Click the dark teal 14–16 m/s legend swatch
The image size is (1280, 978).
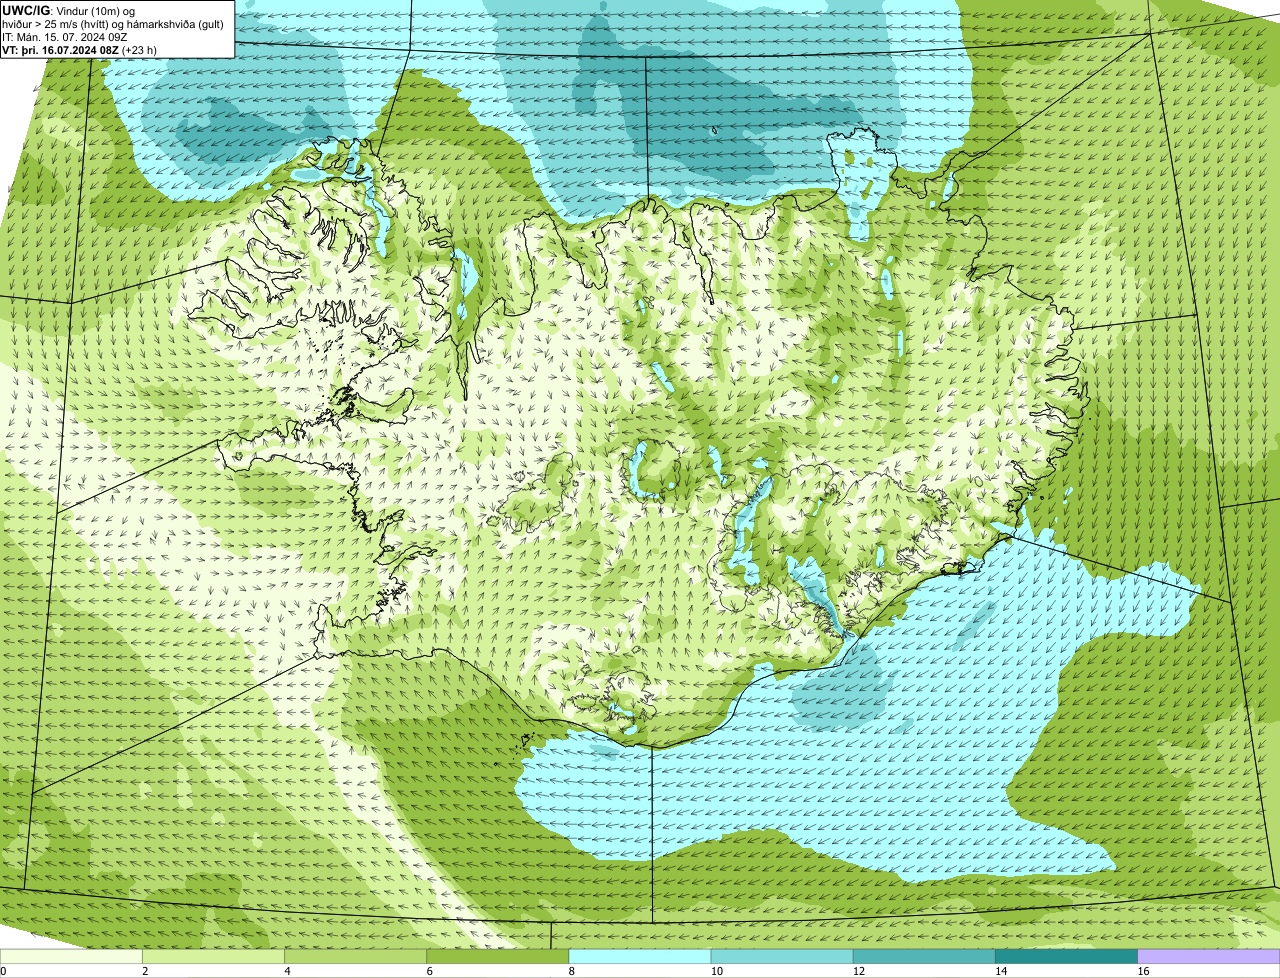(1066, 956)
